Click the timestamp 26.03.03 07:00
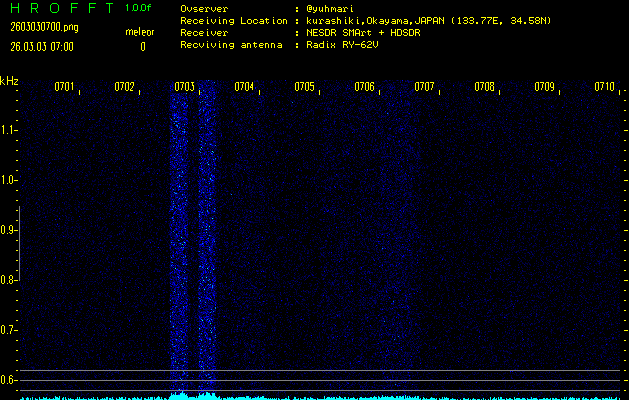 (42, 47)
